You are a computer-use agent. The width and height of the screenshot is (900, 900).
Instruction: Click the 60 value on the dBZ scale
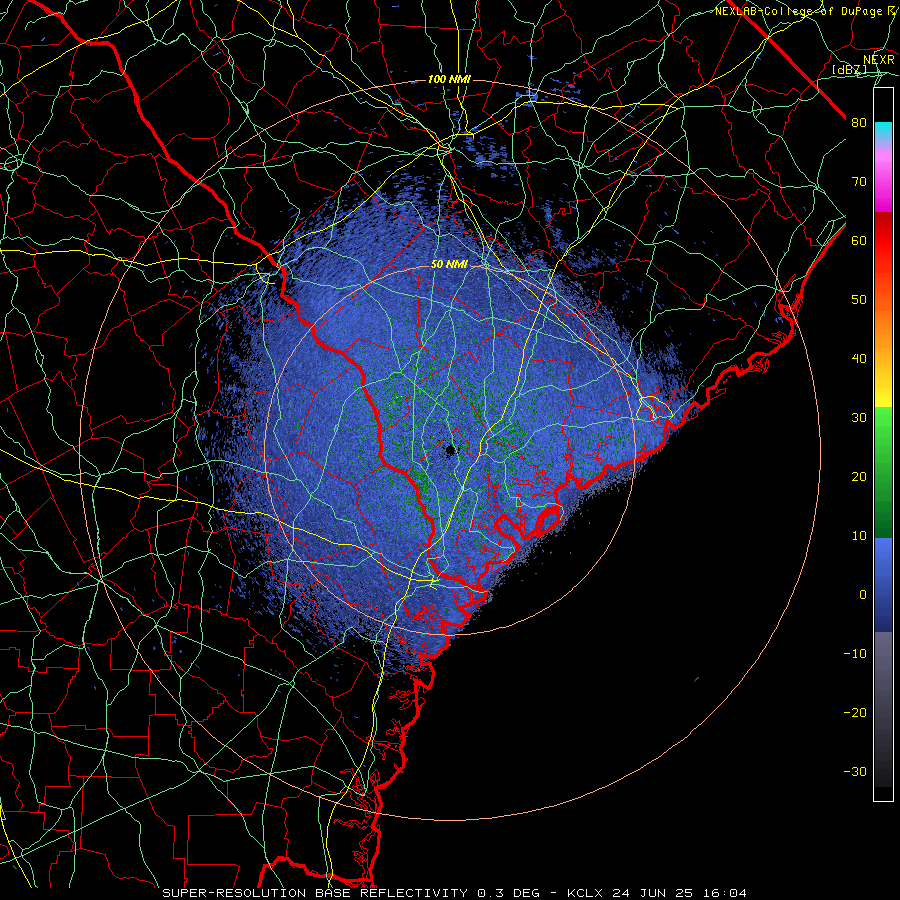pos(859,241)
